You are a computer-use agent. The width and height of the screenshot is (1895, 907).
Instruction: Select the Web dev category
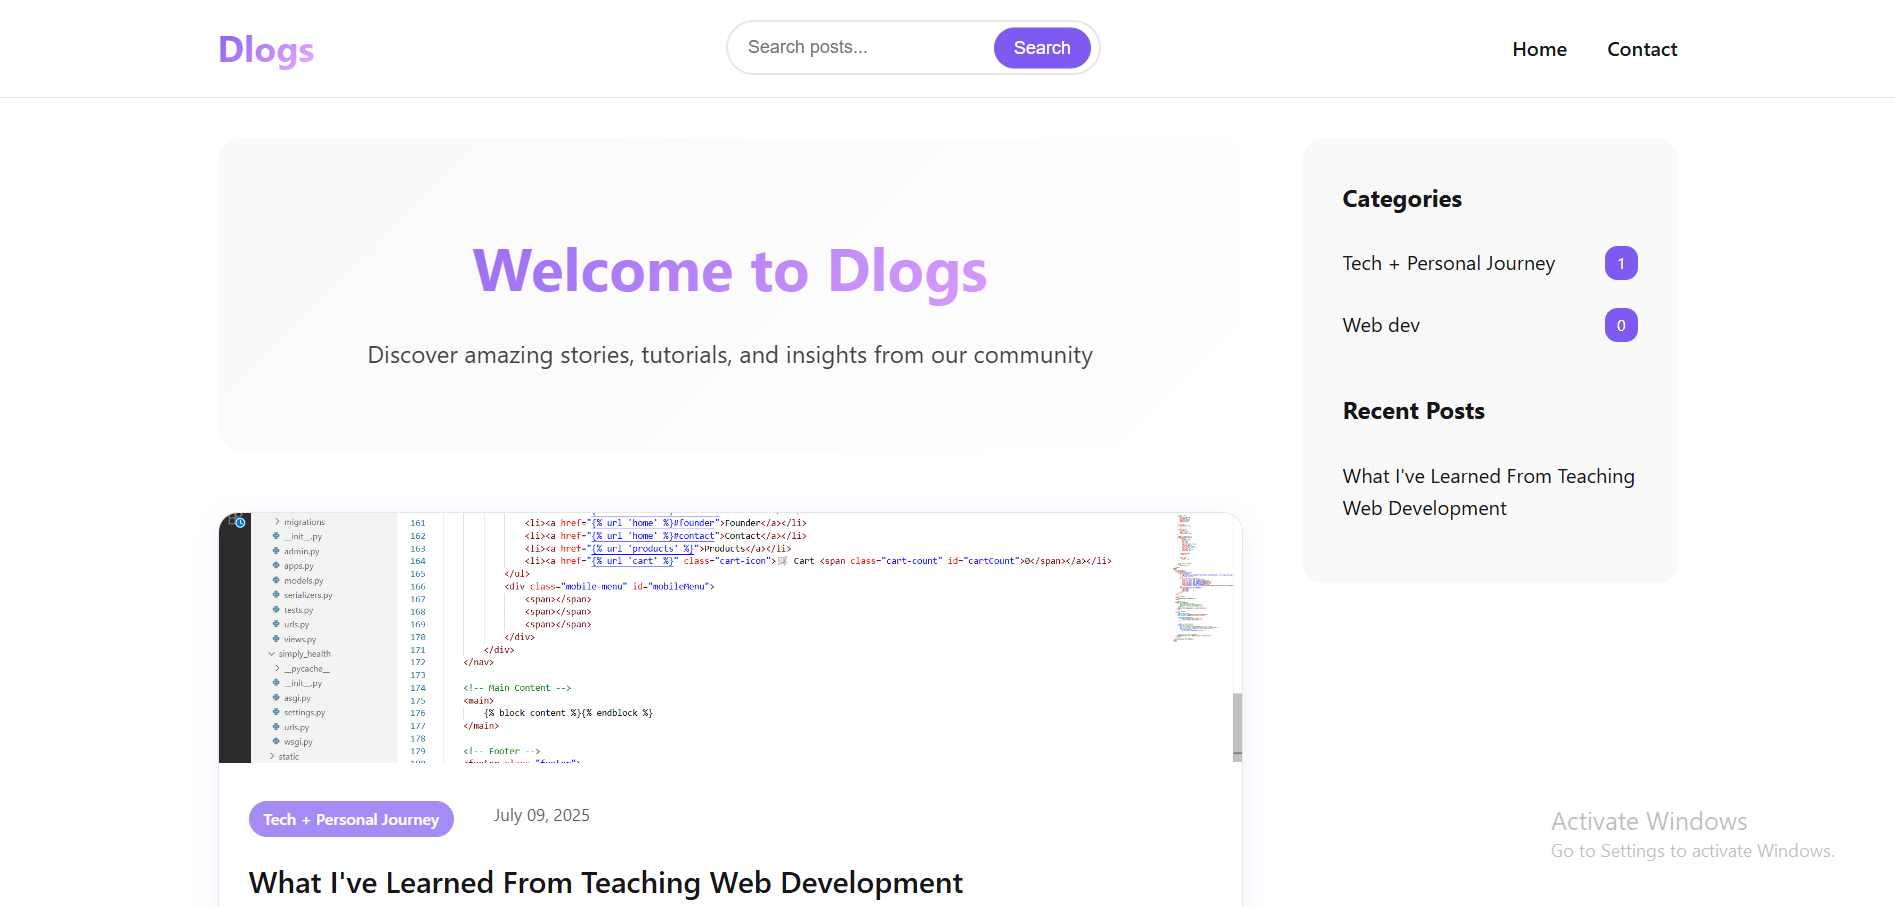point(1381,325)
